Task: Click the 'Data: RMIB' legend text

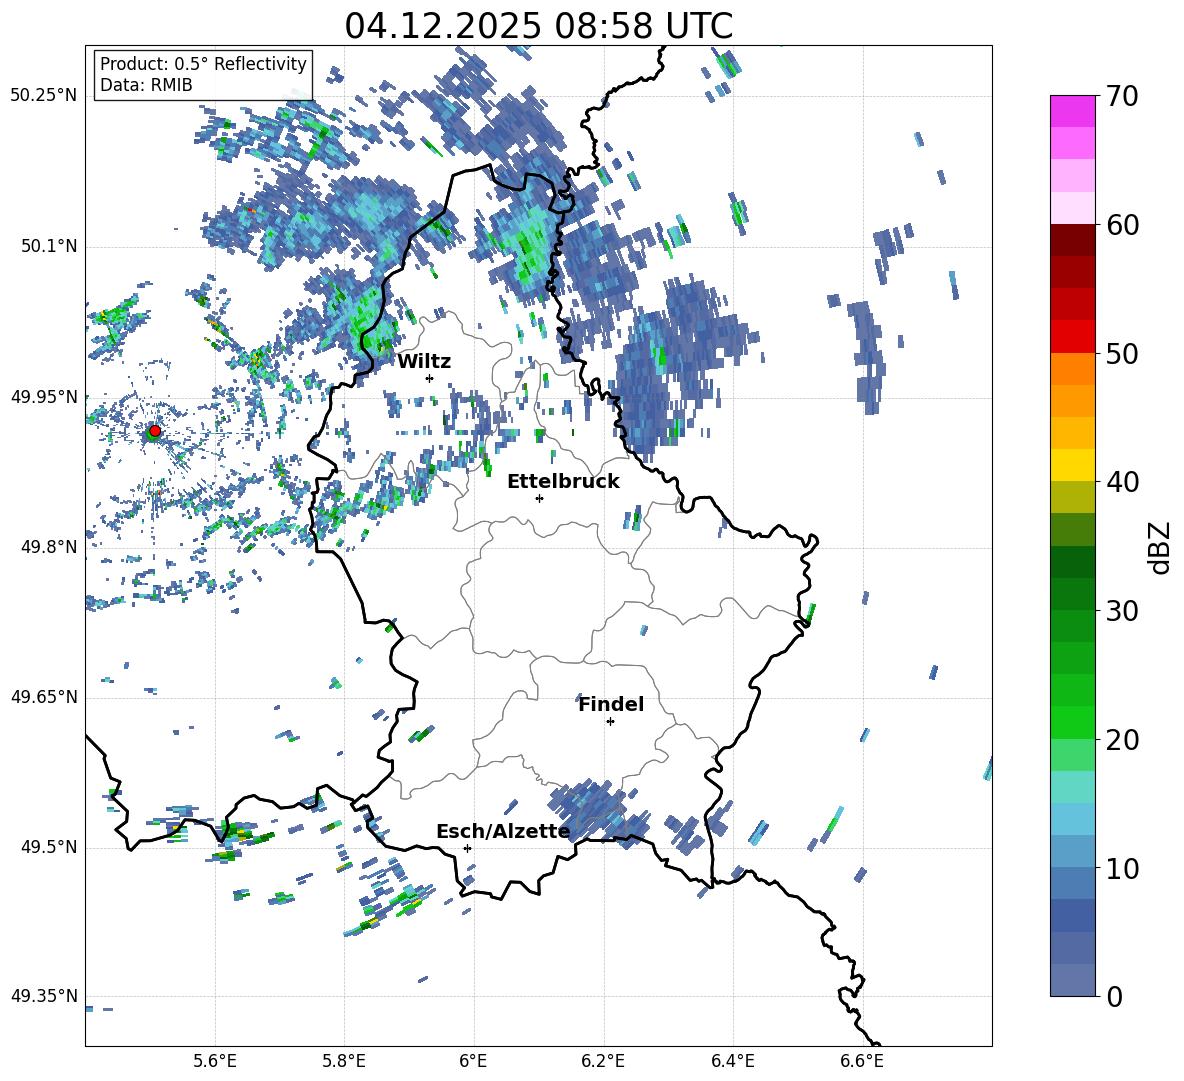Action: (146, 85)
